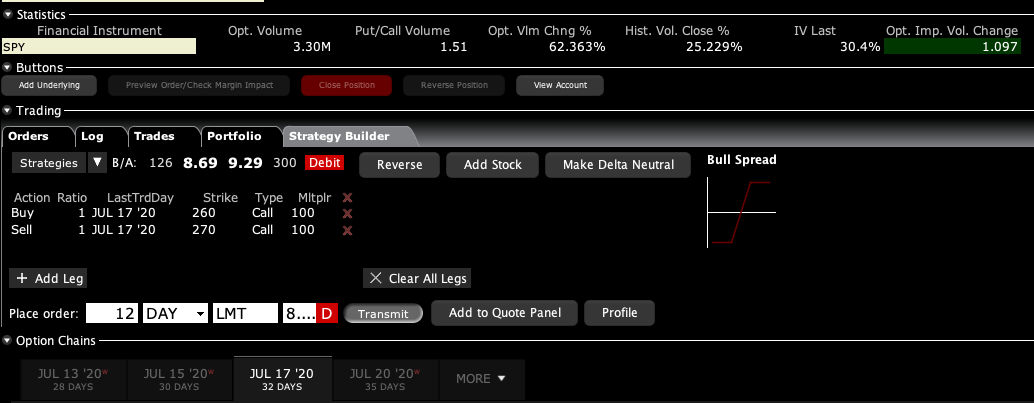The height and width of the screenshot is (403, 1034).
Task: Collapse the Statistics section
Action: tap(8, 15)
